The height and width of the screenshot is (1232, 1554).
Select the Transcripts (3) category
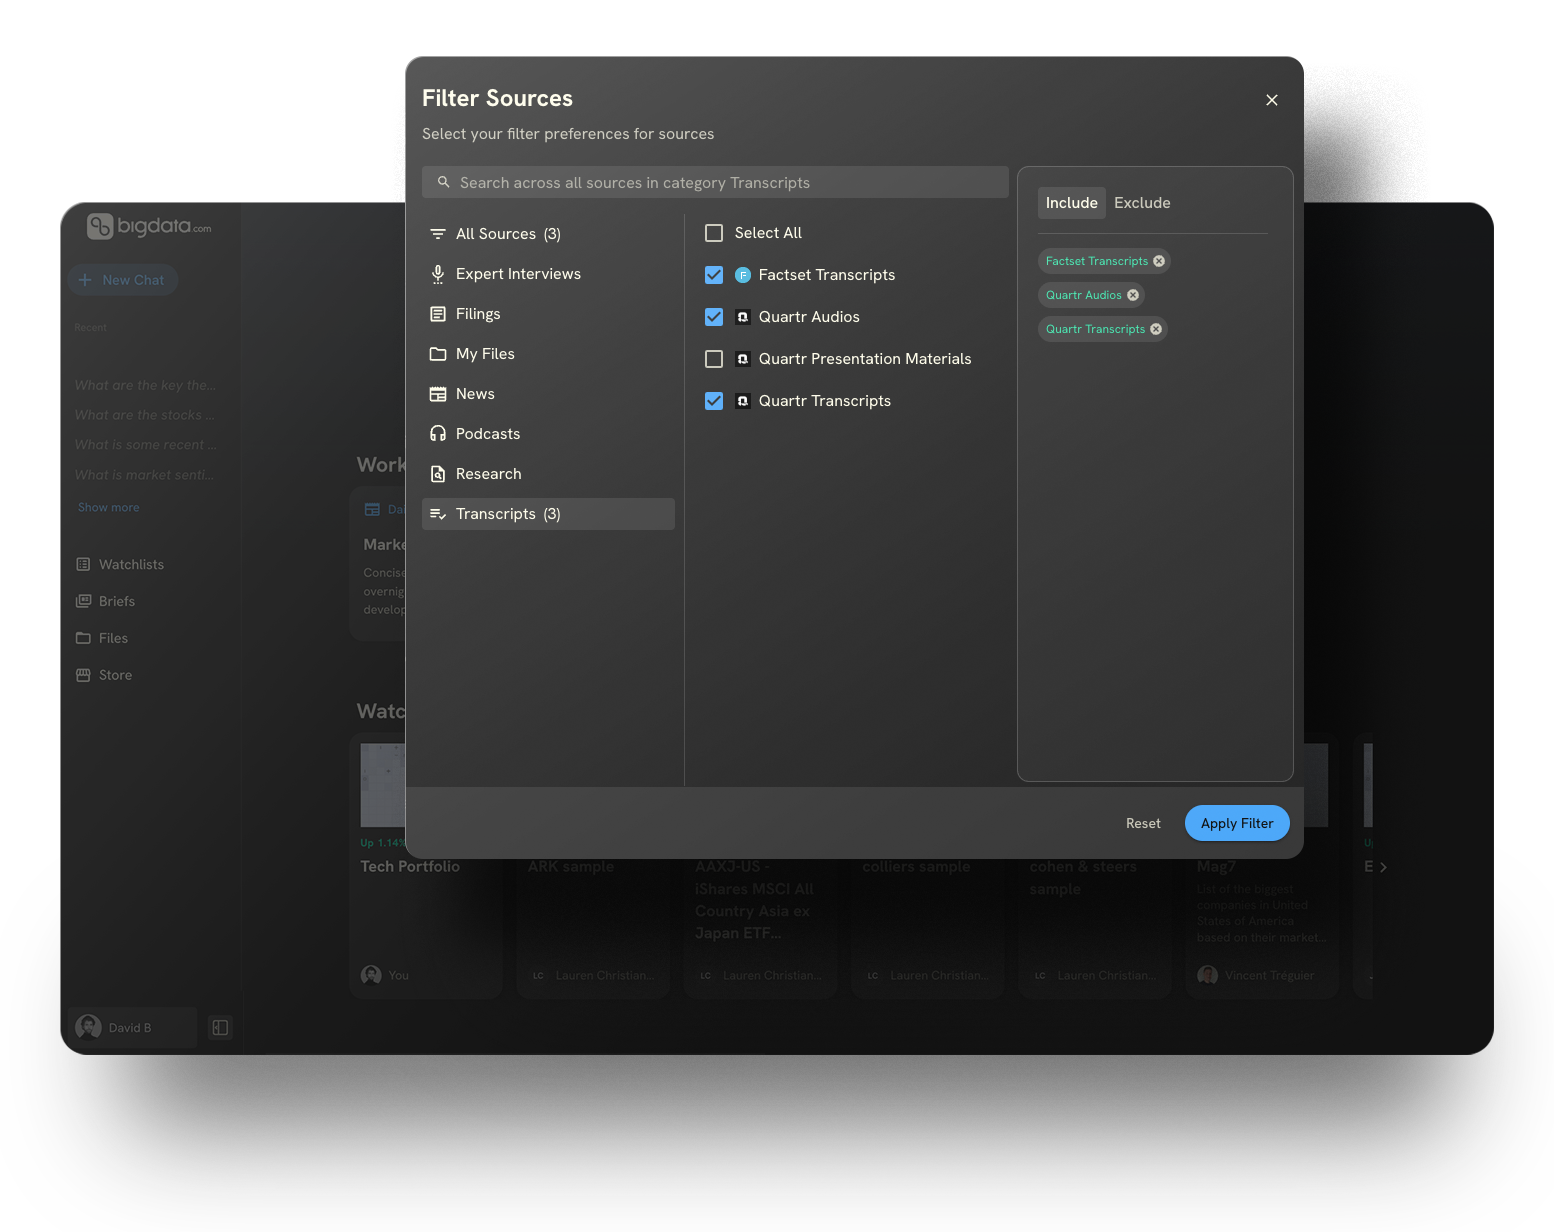point(548,514)
